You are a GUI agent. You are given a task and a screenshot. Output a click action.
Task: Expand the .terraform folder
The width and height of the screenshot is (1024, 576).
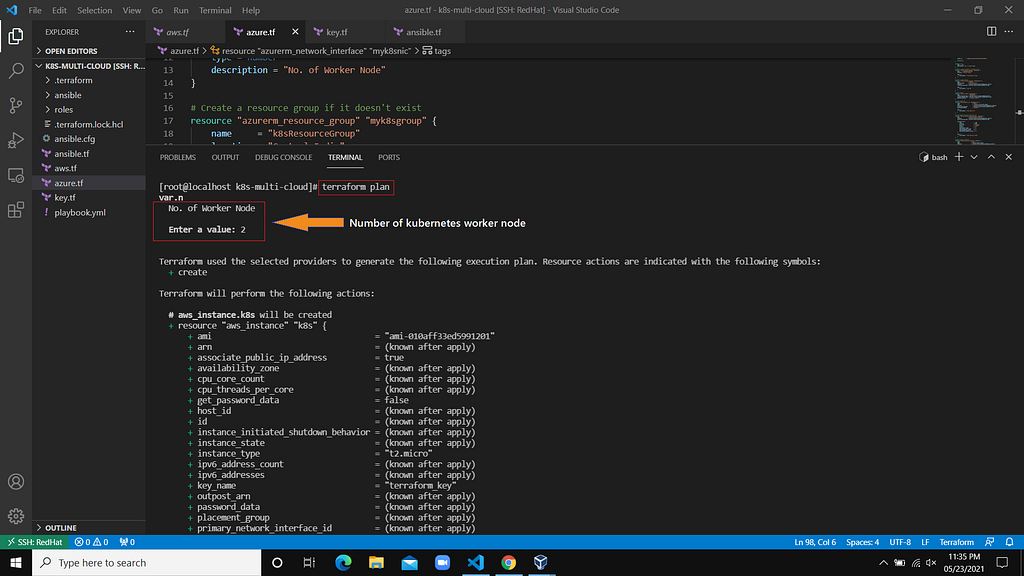click(x=89, y=80)
